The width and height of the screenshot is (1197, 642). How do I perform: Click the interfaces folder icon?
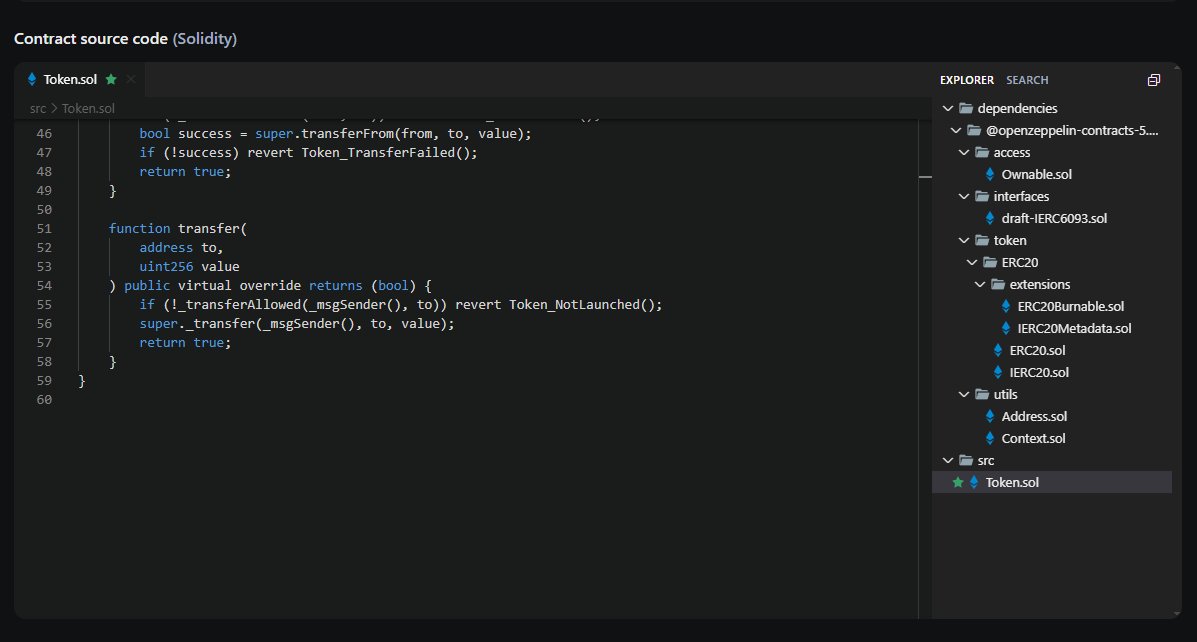click(982, 196)
